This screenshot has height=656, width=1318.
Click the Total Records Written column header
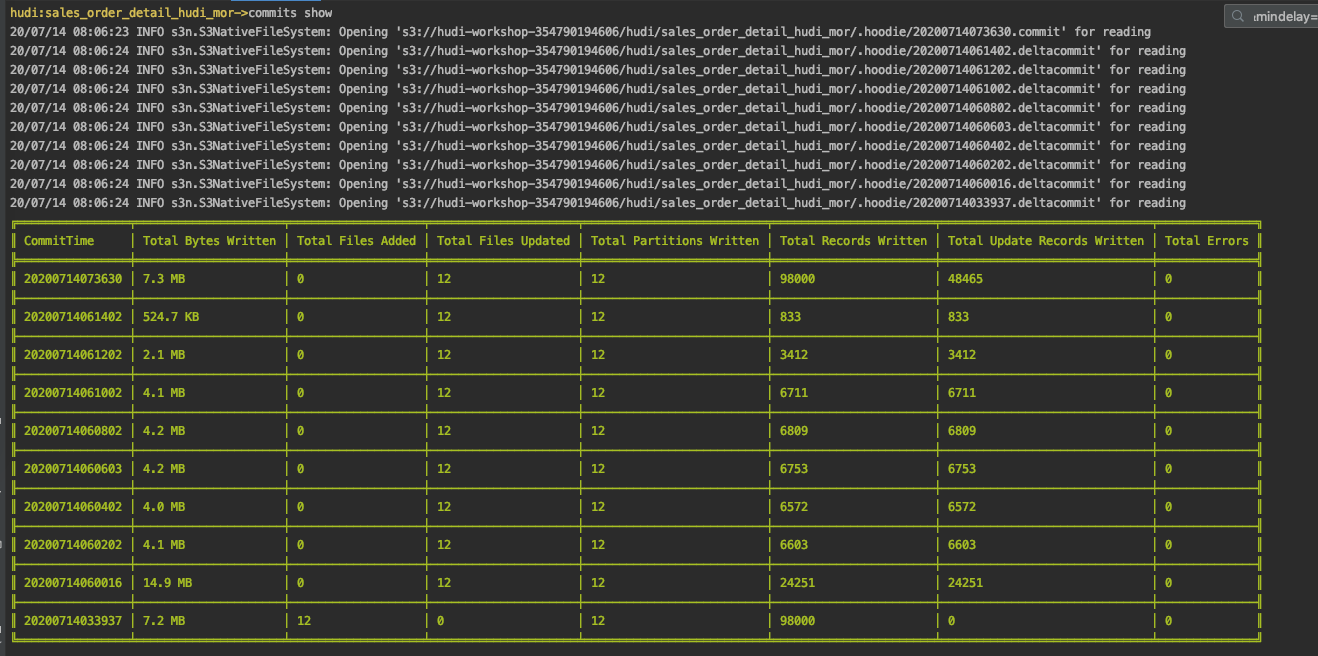(x=853, y=241)
